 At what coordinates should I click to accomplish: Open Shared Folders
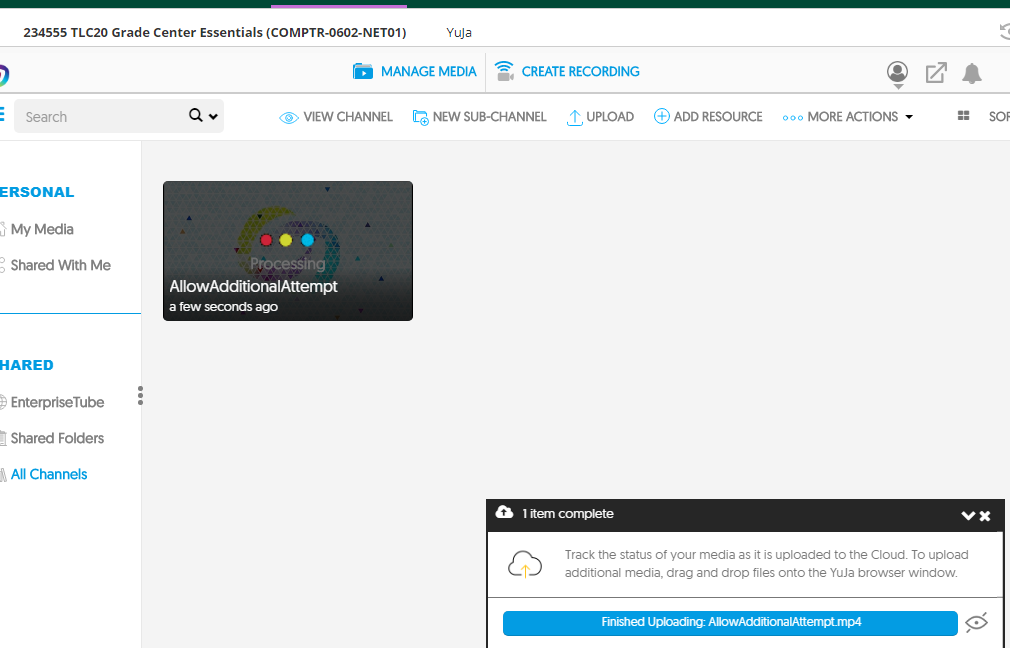57,439
